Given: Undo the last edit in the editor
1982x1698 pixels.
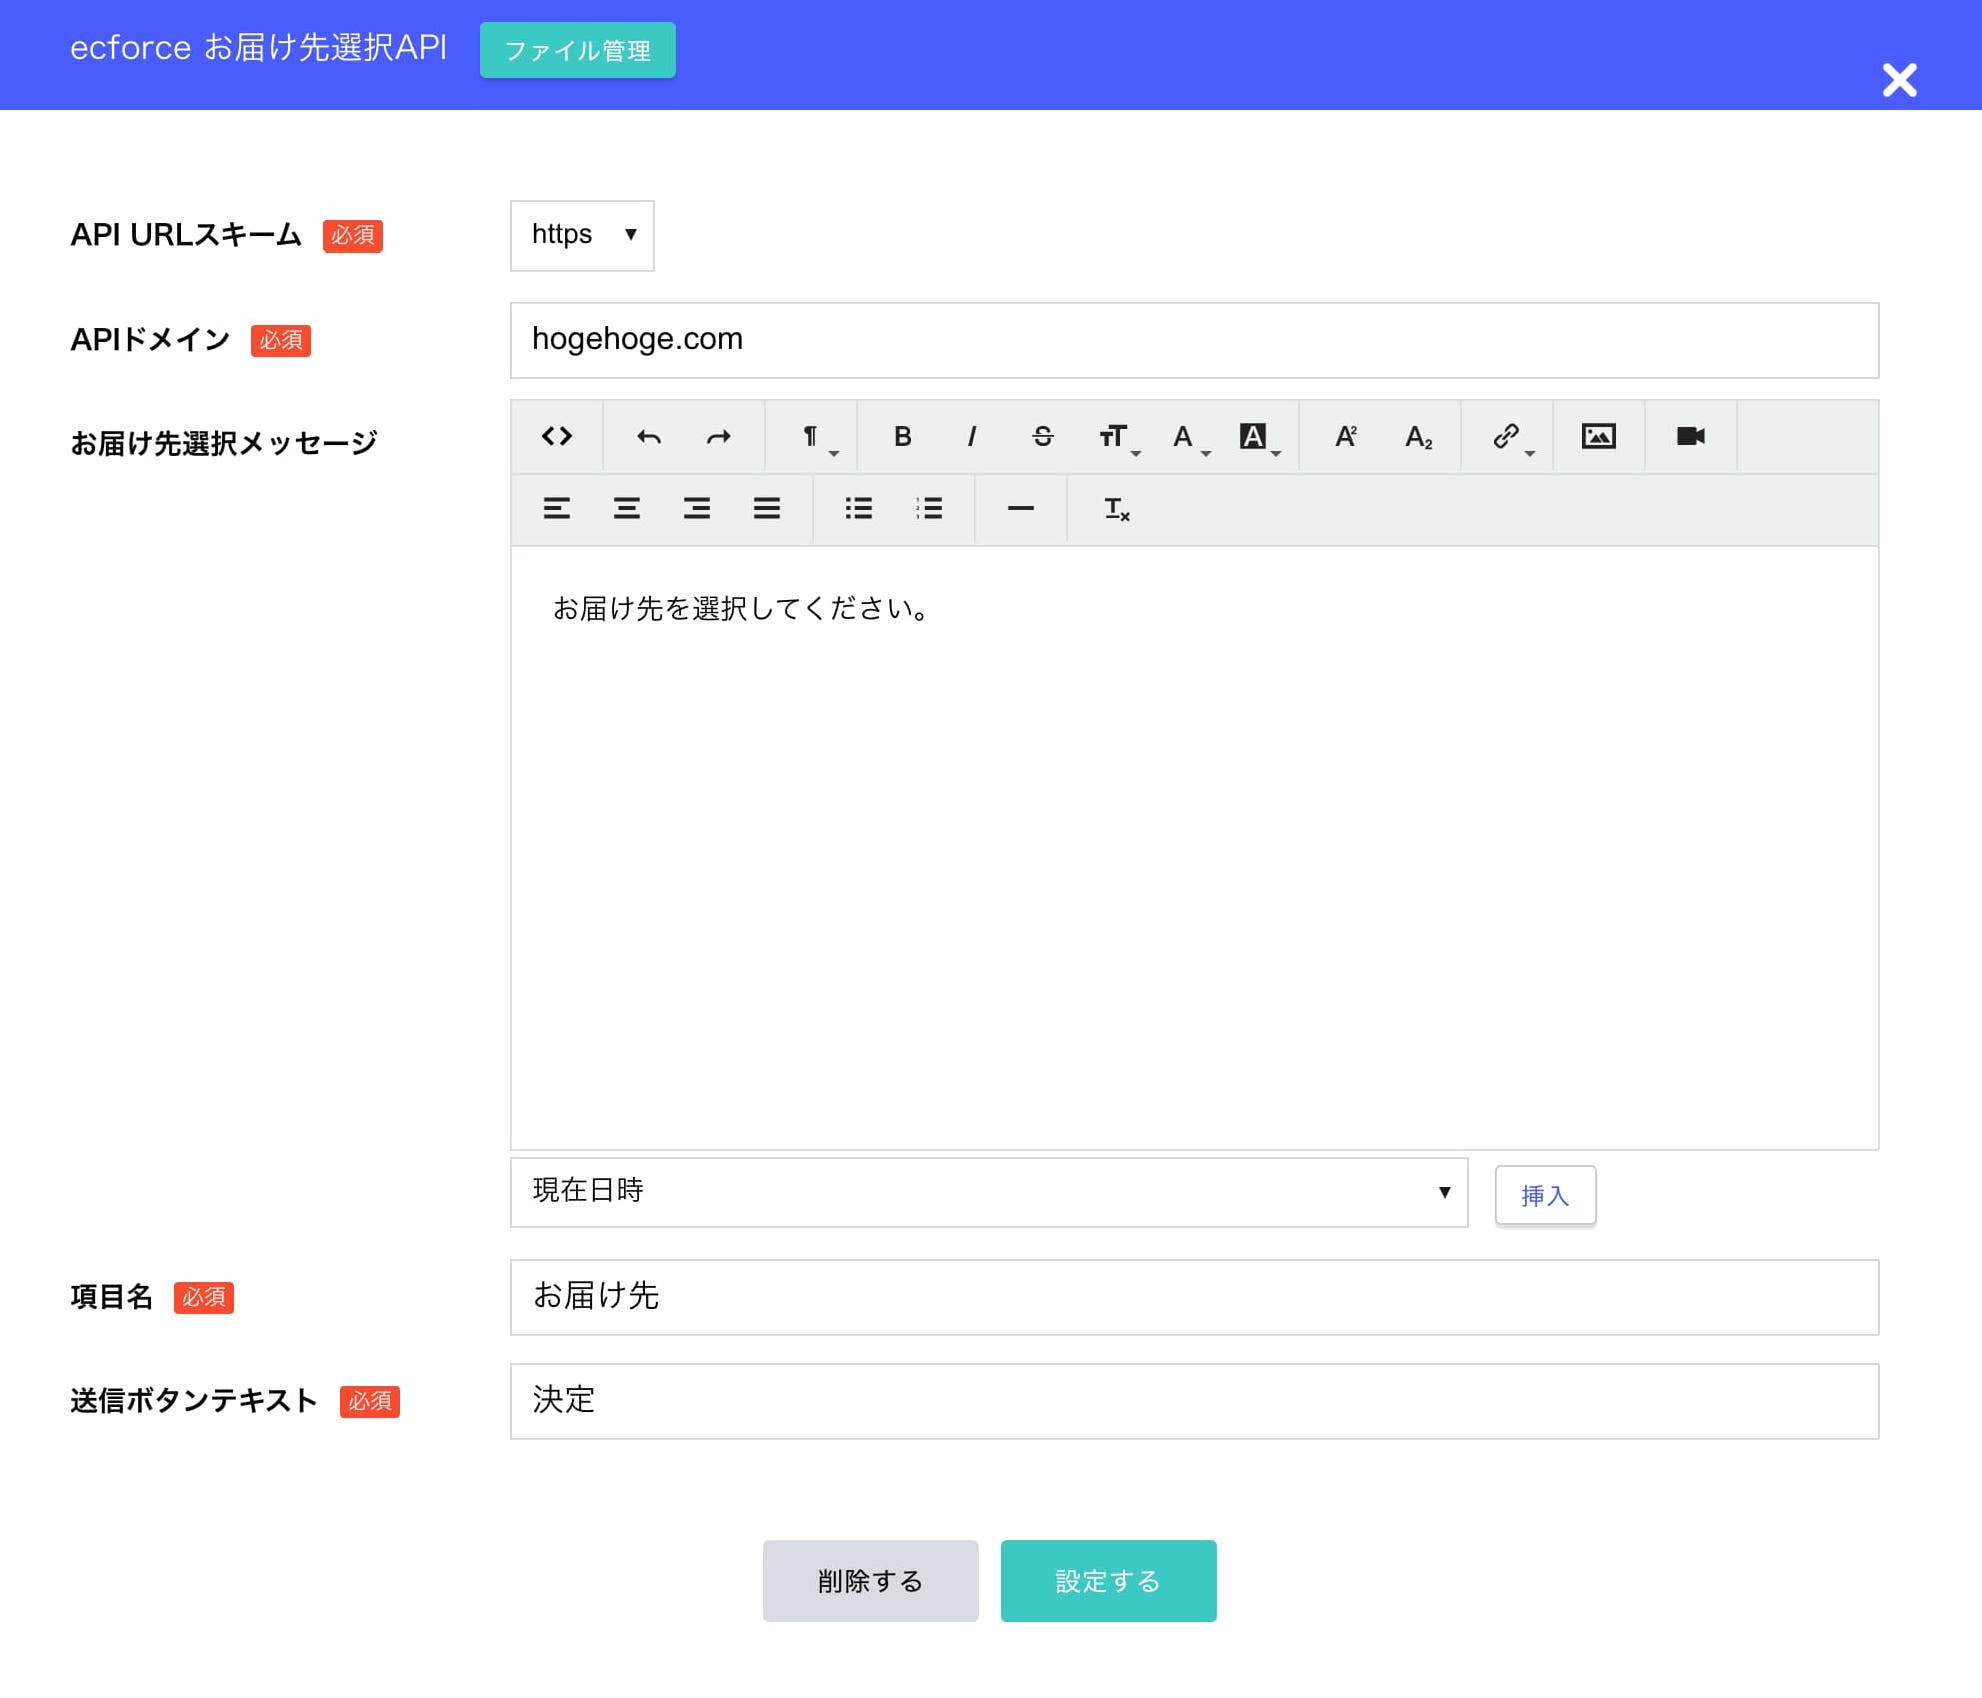Looking at the screenshot, I should pyautogui.click(x=647, y=436).
